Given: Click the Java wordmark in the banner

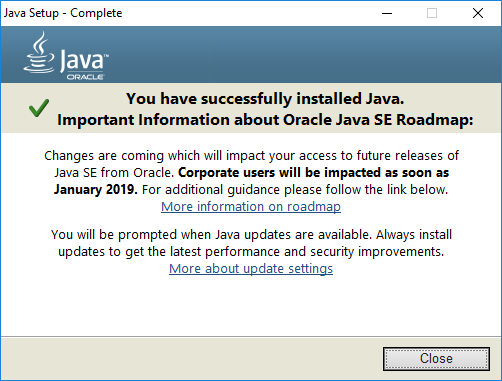Looking at the screenshot, I should pyautogui.click(x=84, y=61).
